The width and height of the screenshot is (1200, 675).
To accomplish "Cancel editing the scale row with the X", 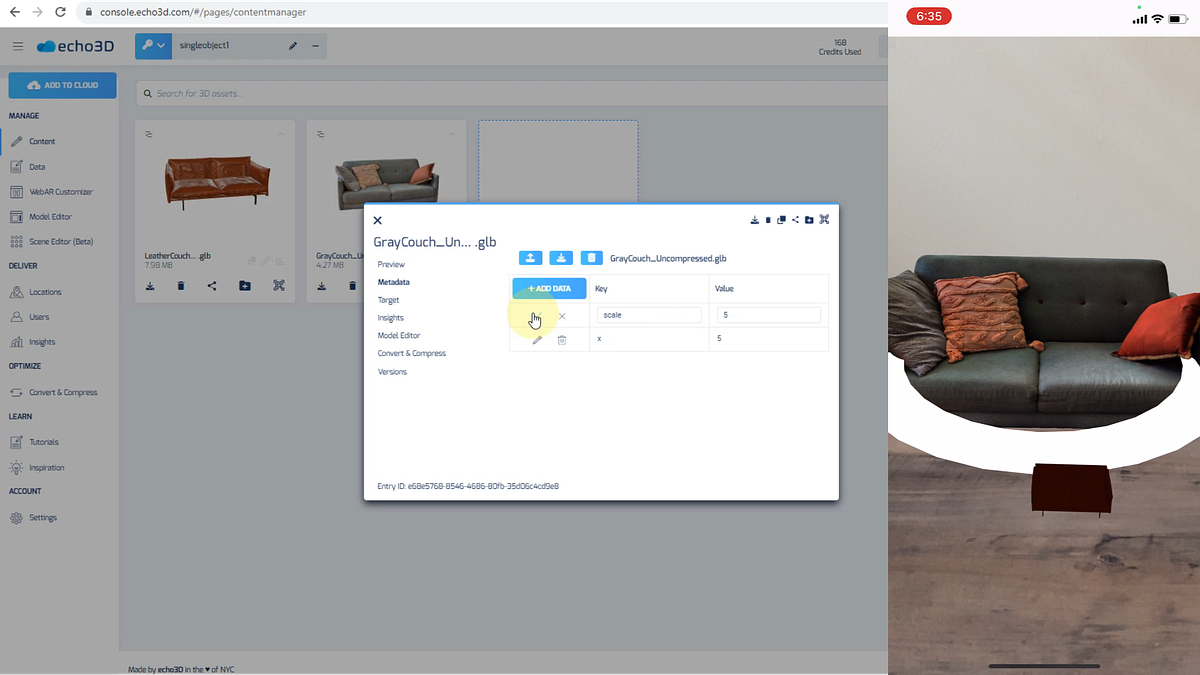I will (562, 315).
